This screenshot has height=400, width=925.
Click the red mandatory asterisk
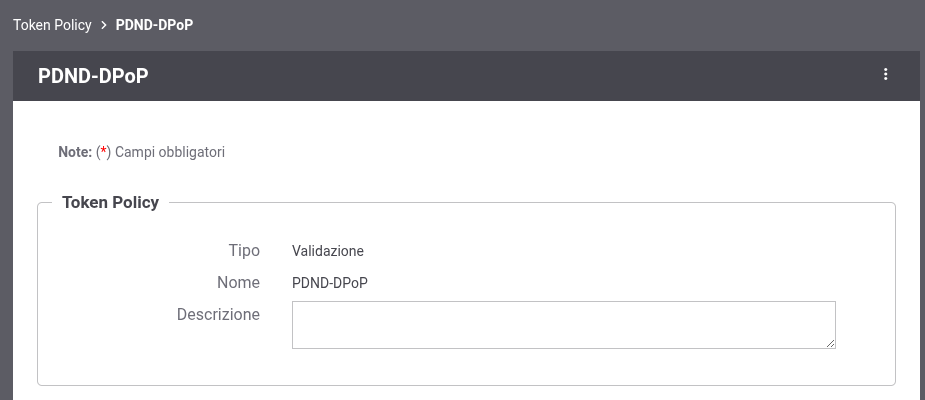pyautogui.click(x=103, y=152)
